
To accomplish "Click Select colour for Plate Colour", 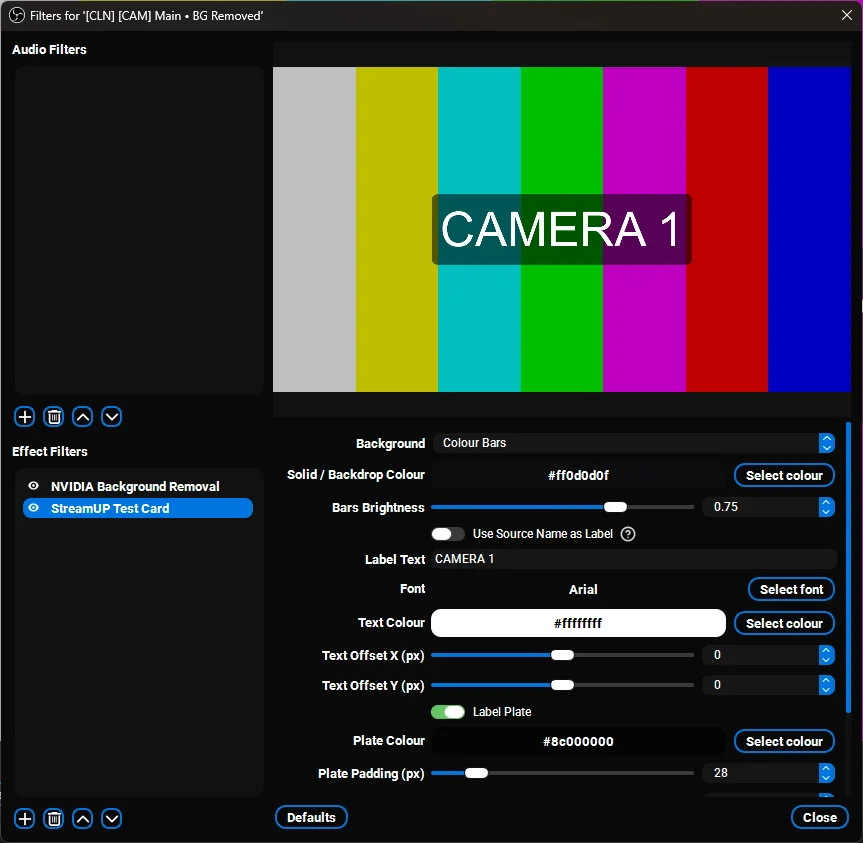I will (x=784, y=741).
